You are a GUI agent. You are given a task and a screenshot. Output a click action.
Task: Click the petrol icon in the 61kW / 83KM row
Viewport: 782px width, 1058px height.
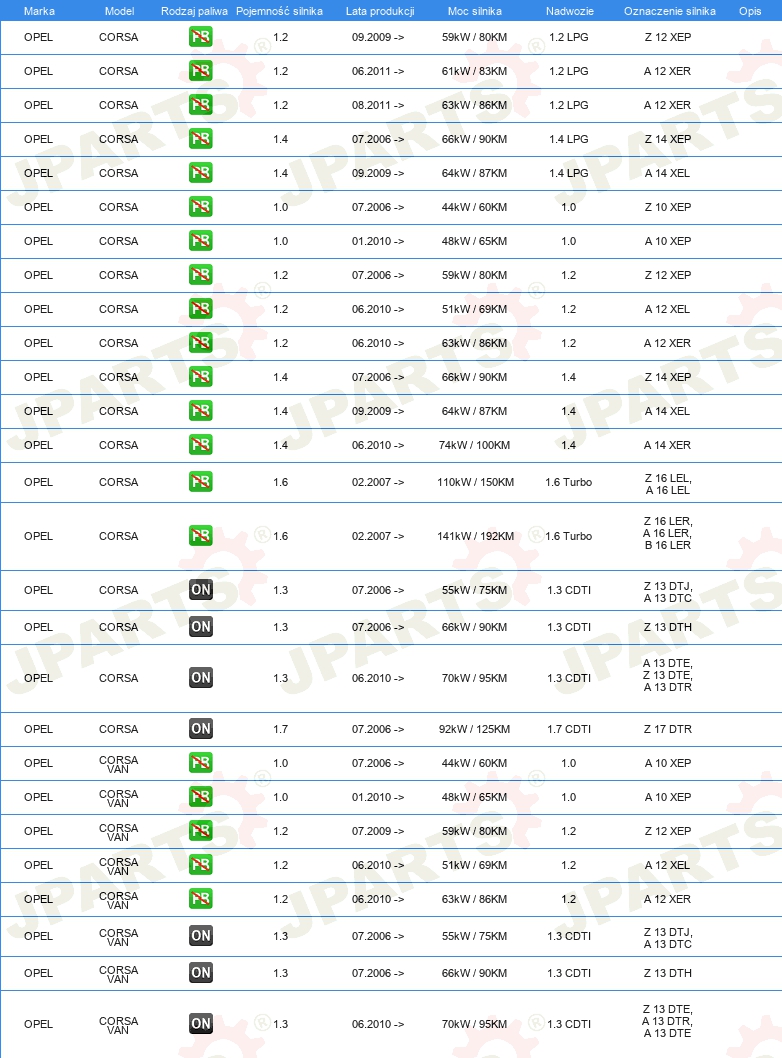click(200, 71)
